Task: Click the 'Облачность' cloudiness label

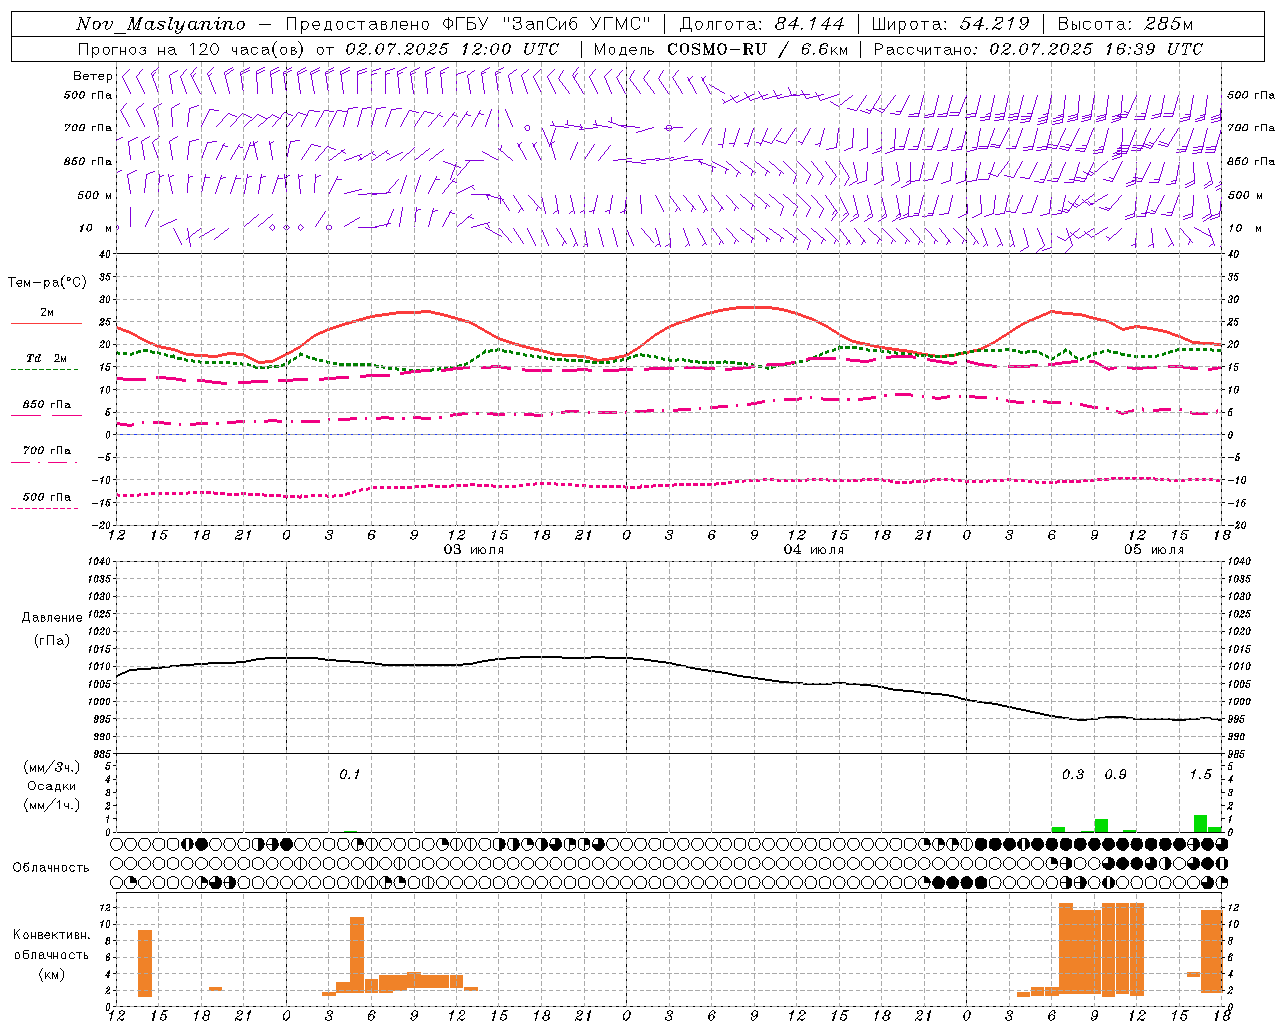Action: [x=51, y=867]
